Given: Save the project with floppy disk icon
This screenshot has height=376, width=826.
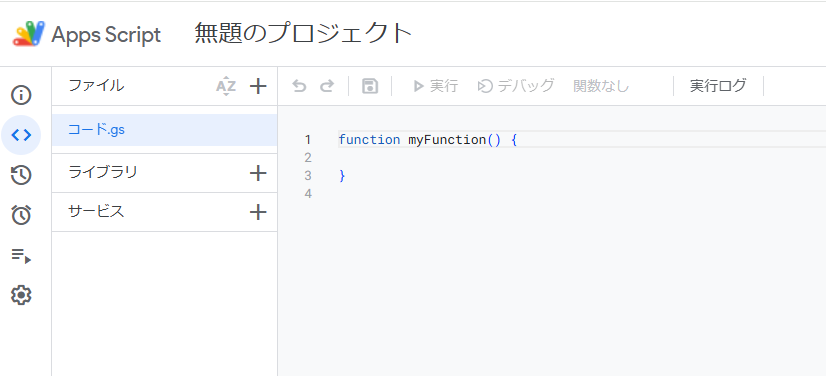Looking at the screenshot, I should (370, 86).
